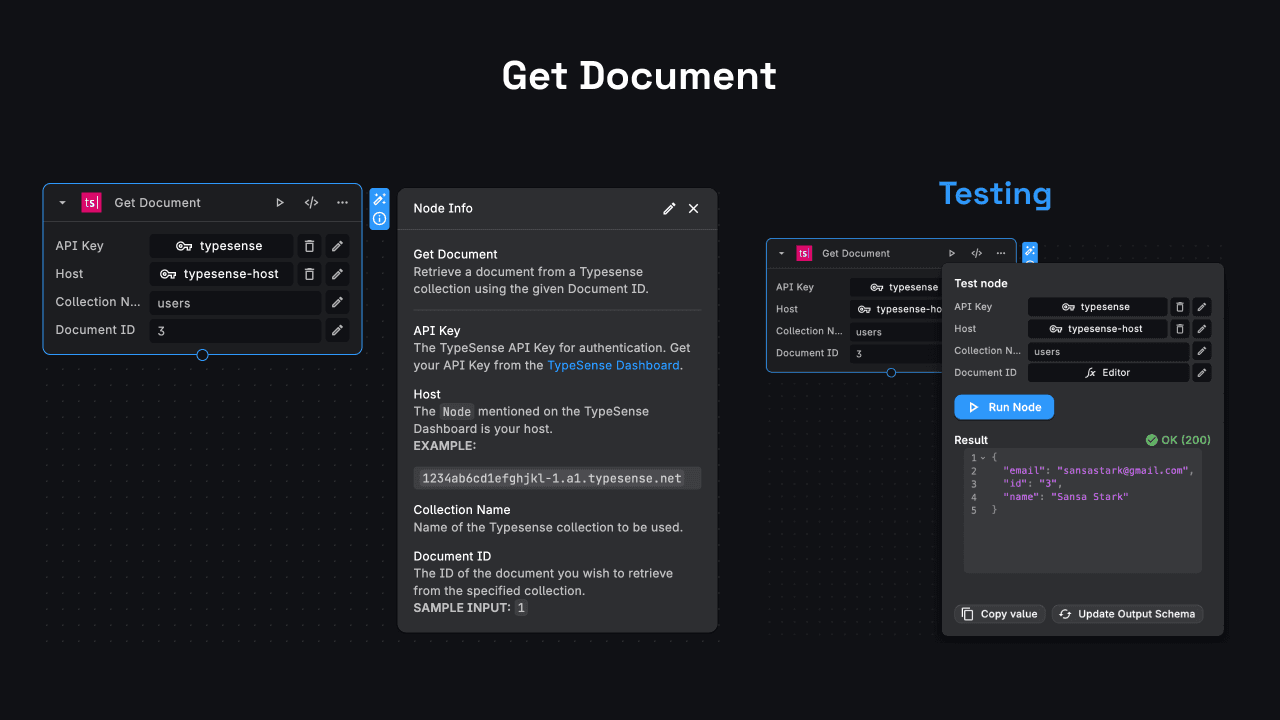1280x720 pixels.
Task: Click Update Output Schema
Action: click(x=1127, y=613)
